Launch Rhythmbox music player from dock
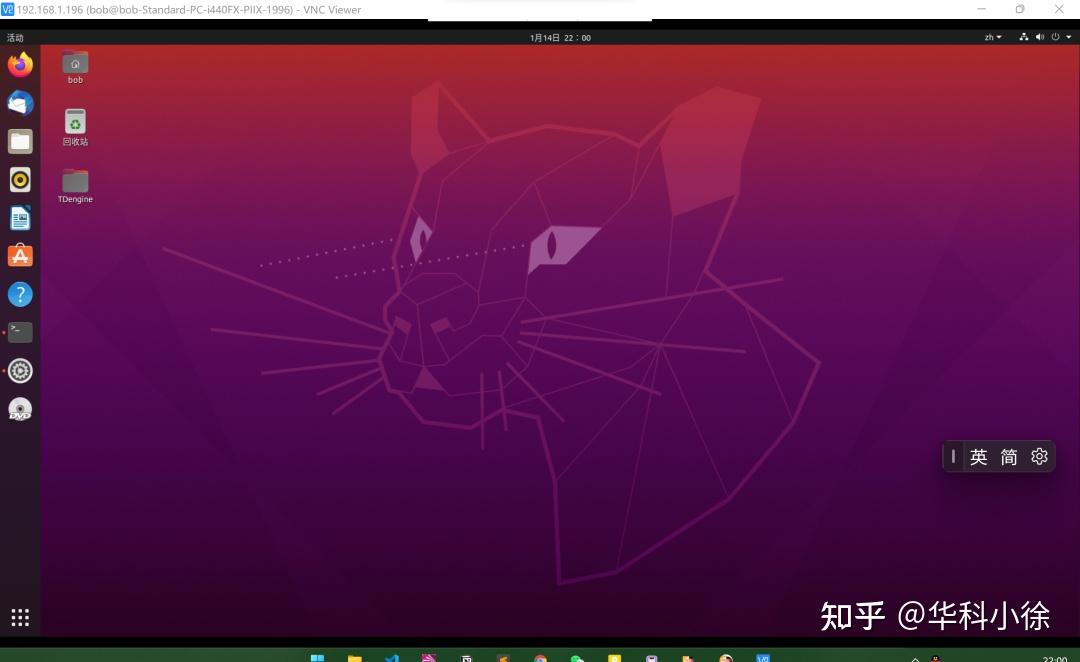 [20, 180]
